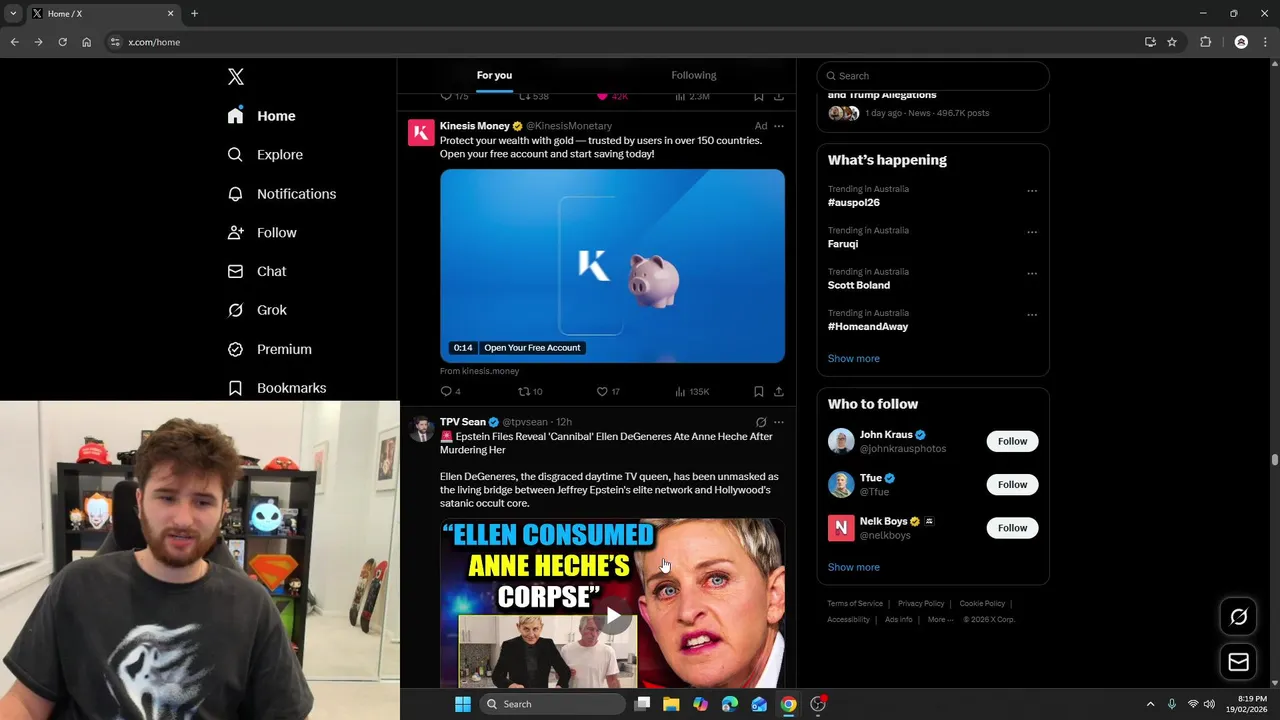The width and height of the screenshot is (1280, 720).
Task: Click the Windows taskbar Search box
Action: [x=552, y=704]
